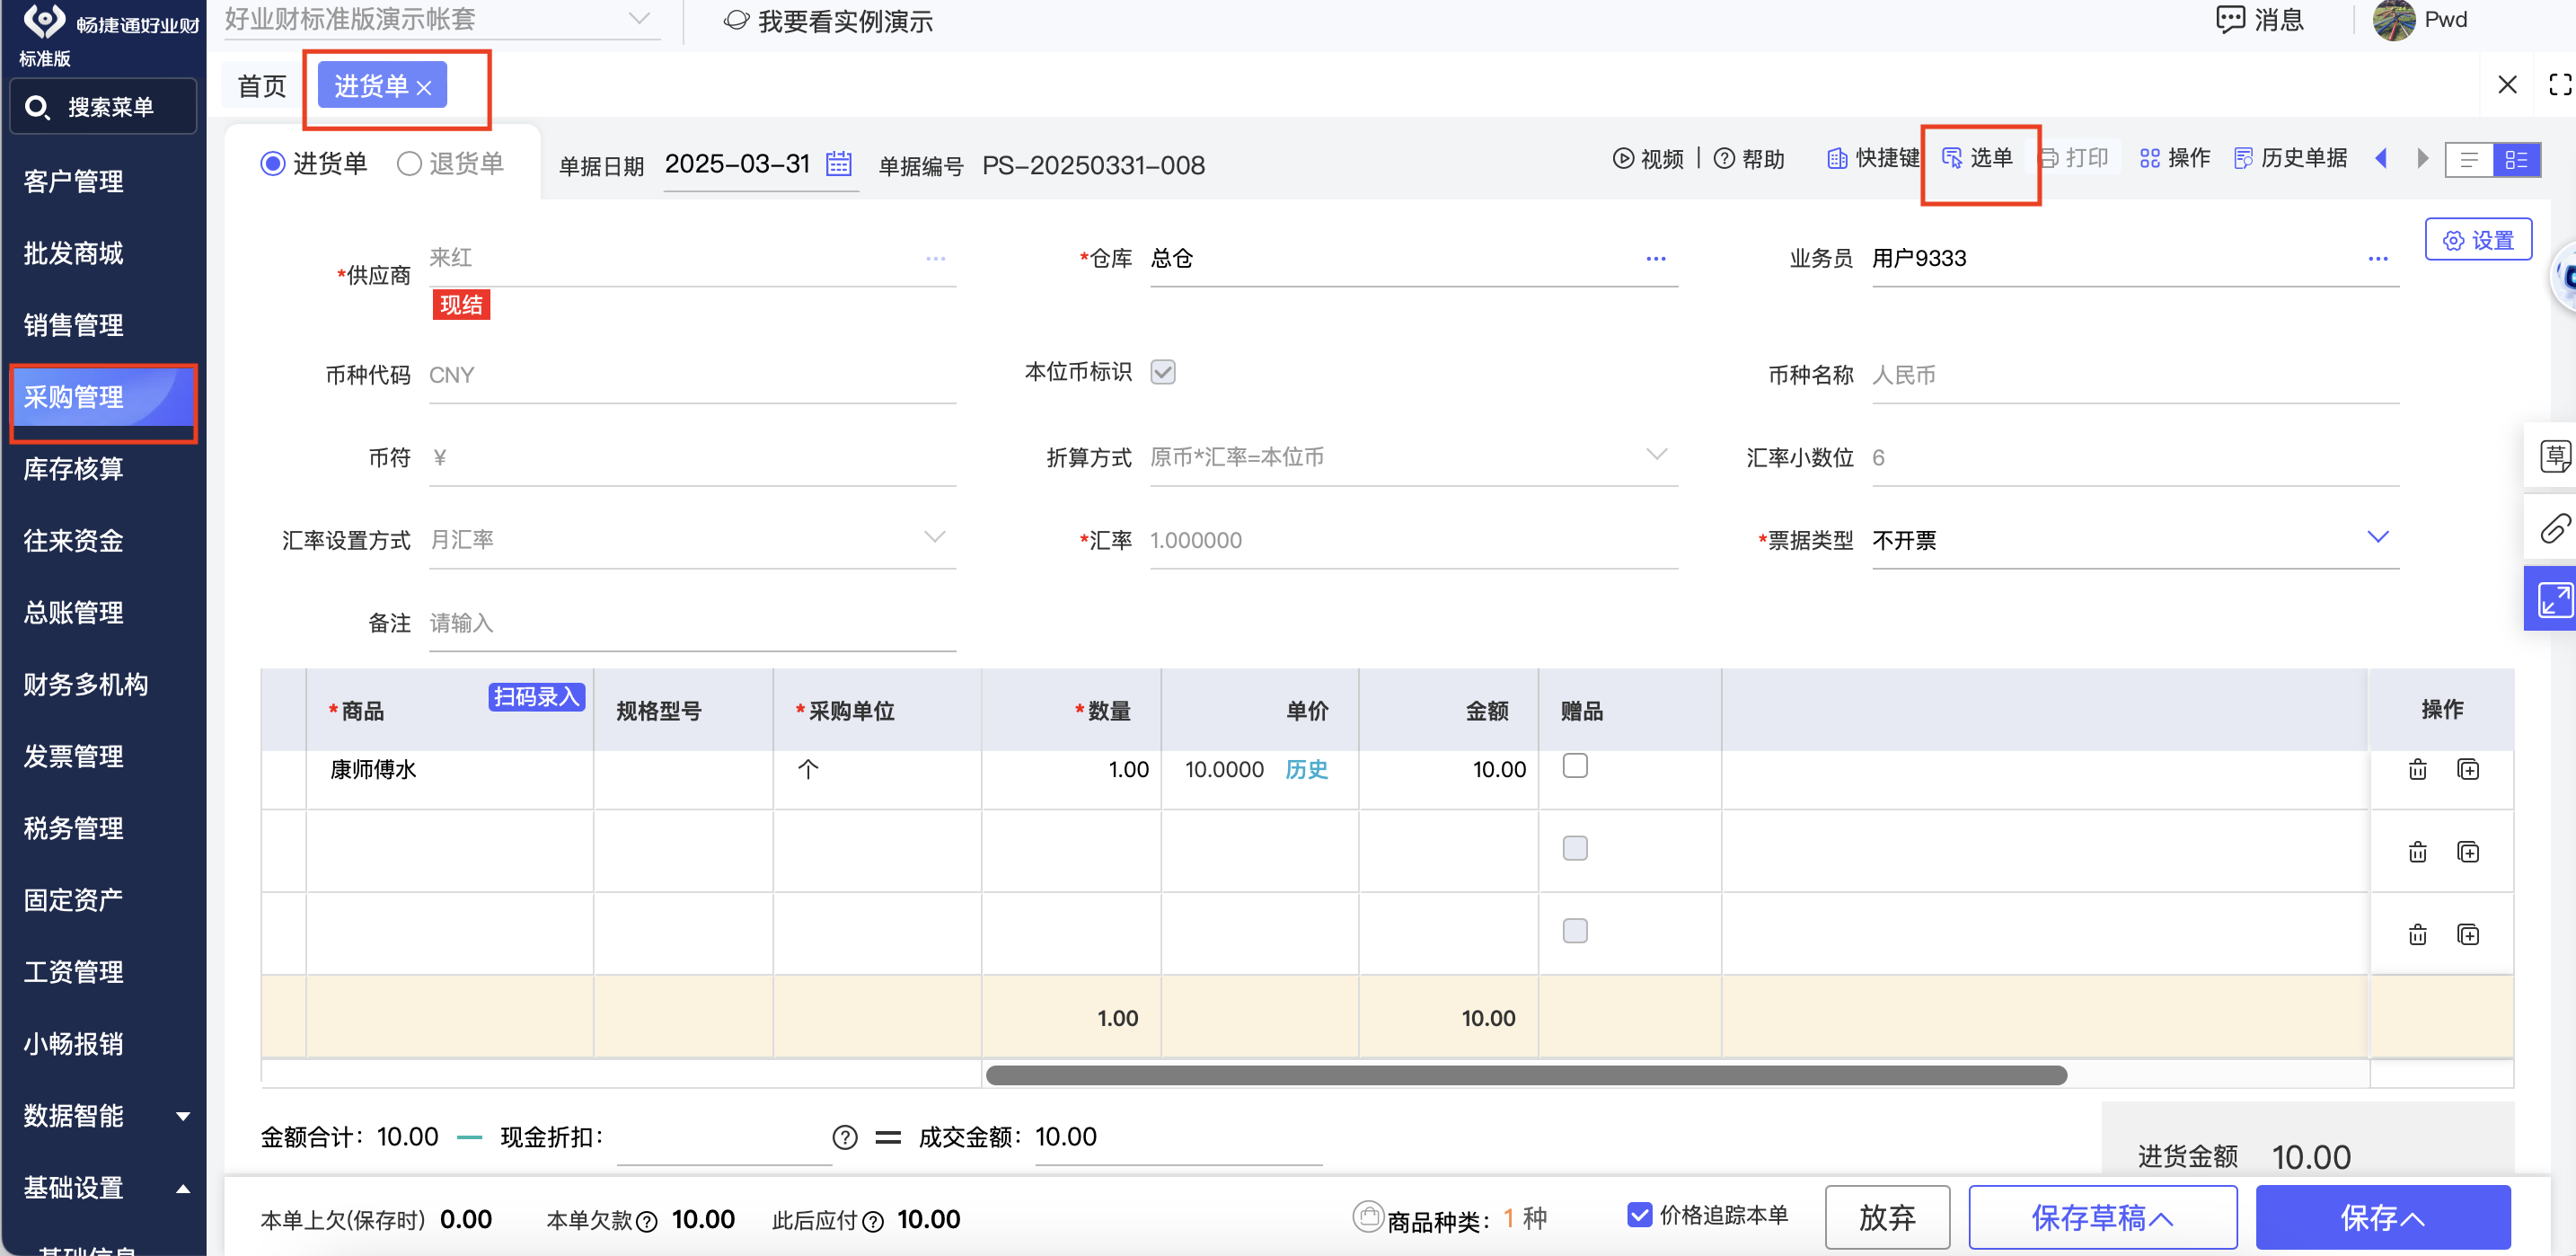Click the 历史 price link
Image resolution: width=2576 pixels, height=1256 pixels.
point(1306,769)
